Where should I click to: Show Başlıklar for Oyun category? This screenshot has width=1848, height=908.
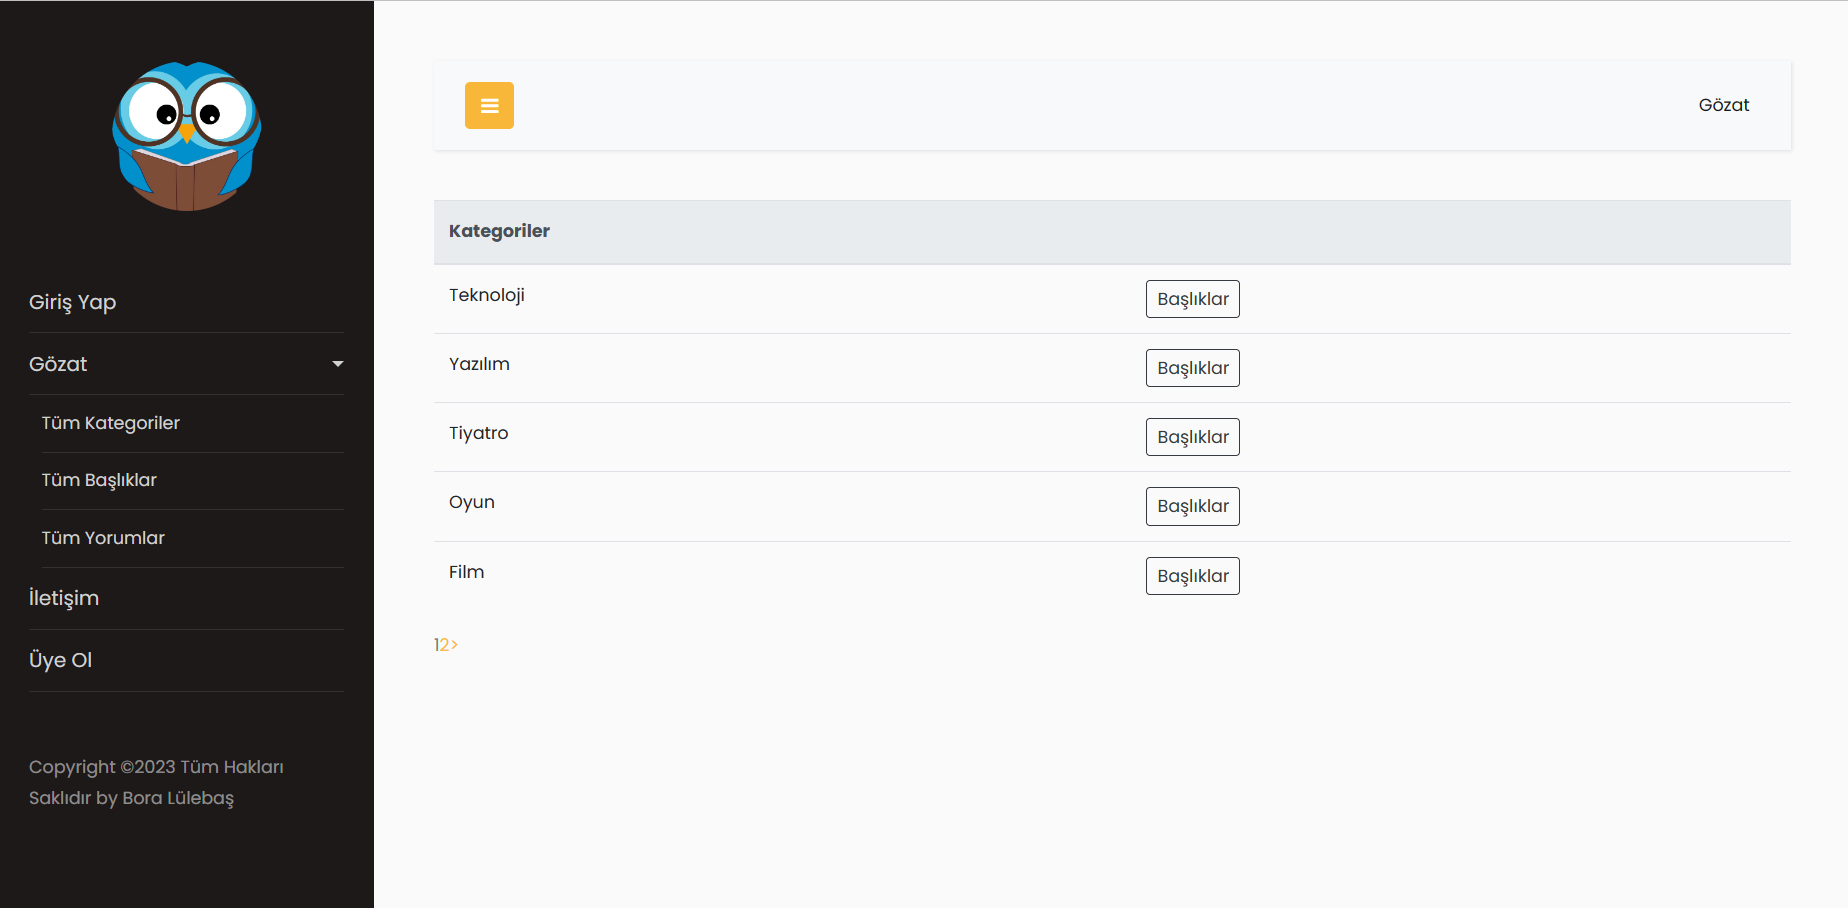click(x=1193, y=506)
